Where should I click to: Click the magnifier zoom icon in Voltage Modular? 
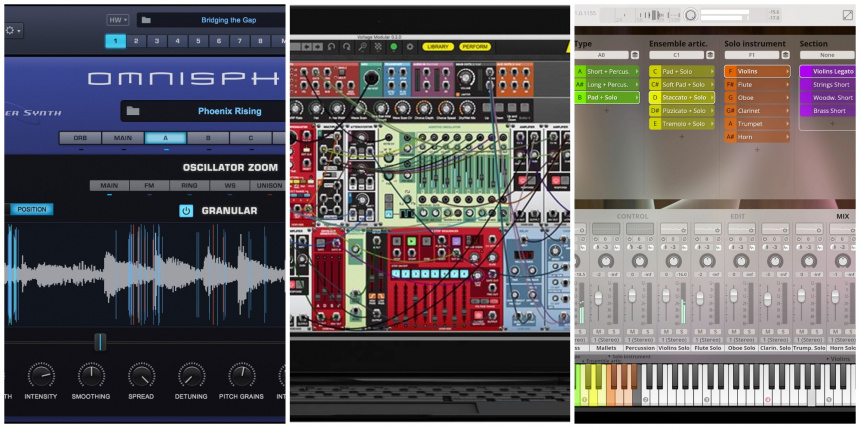tap(363, 47)
